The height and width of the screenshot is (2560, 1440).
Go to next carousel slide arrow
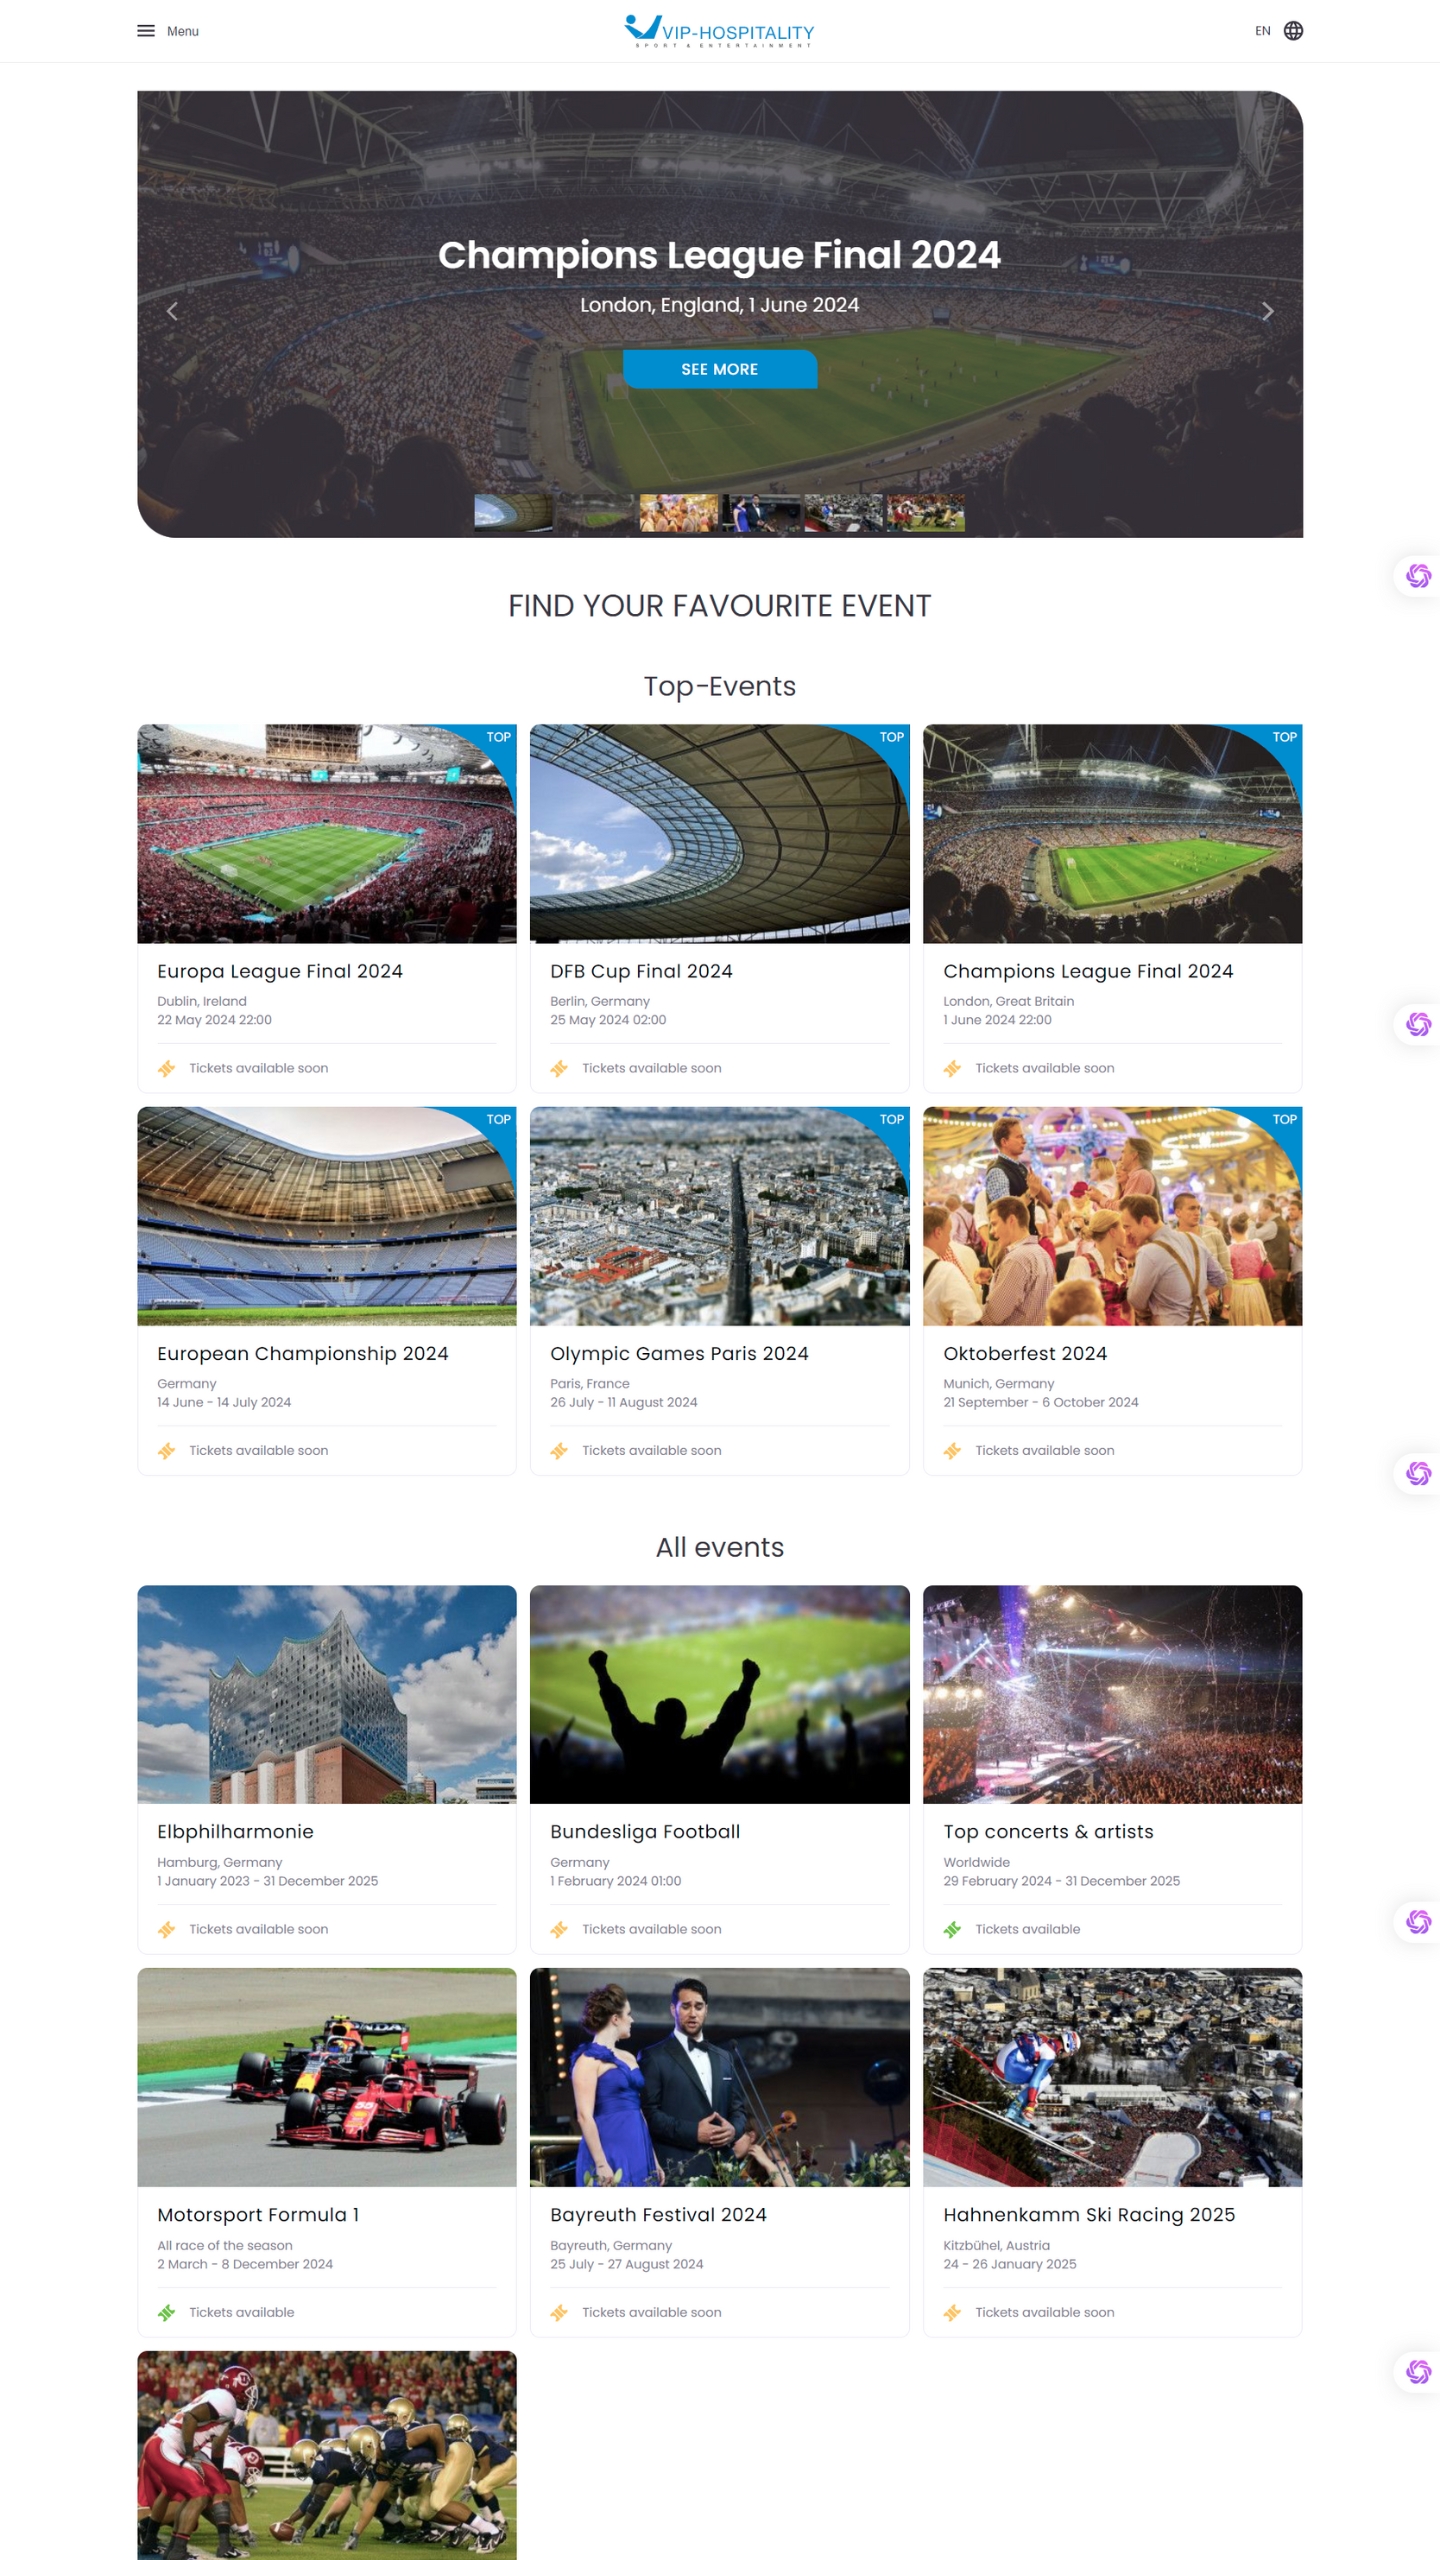click(x=1267, y=312)
